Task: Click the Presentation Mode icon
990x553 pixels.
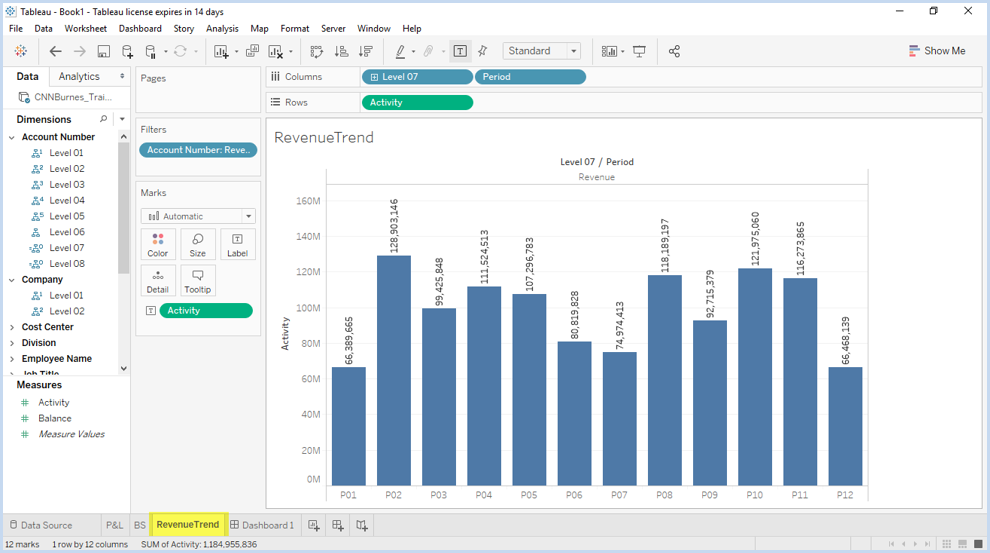Action: click(x=639, y=51)
